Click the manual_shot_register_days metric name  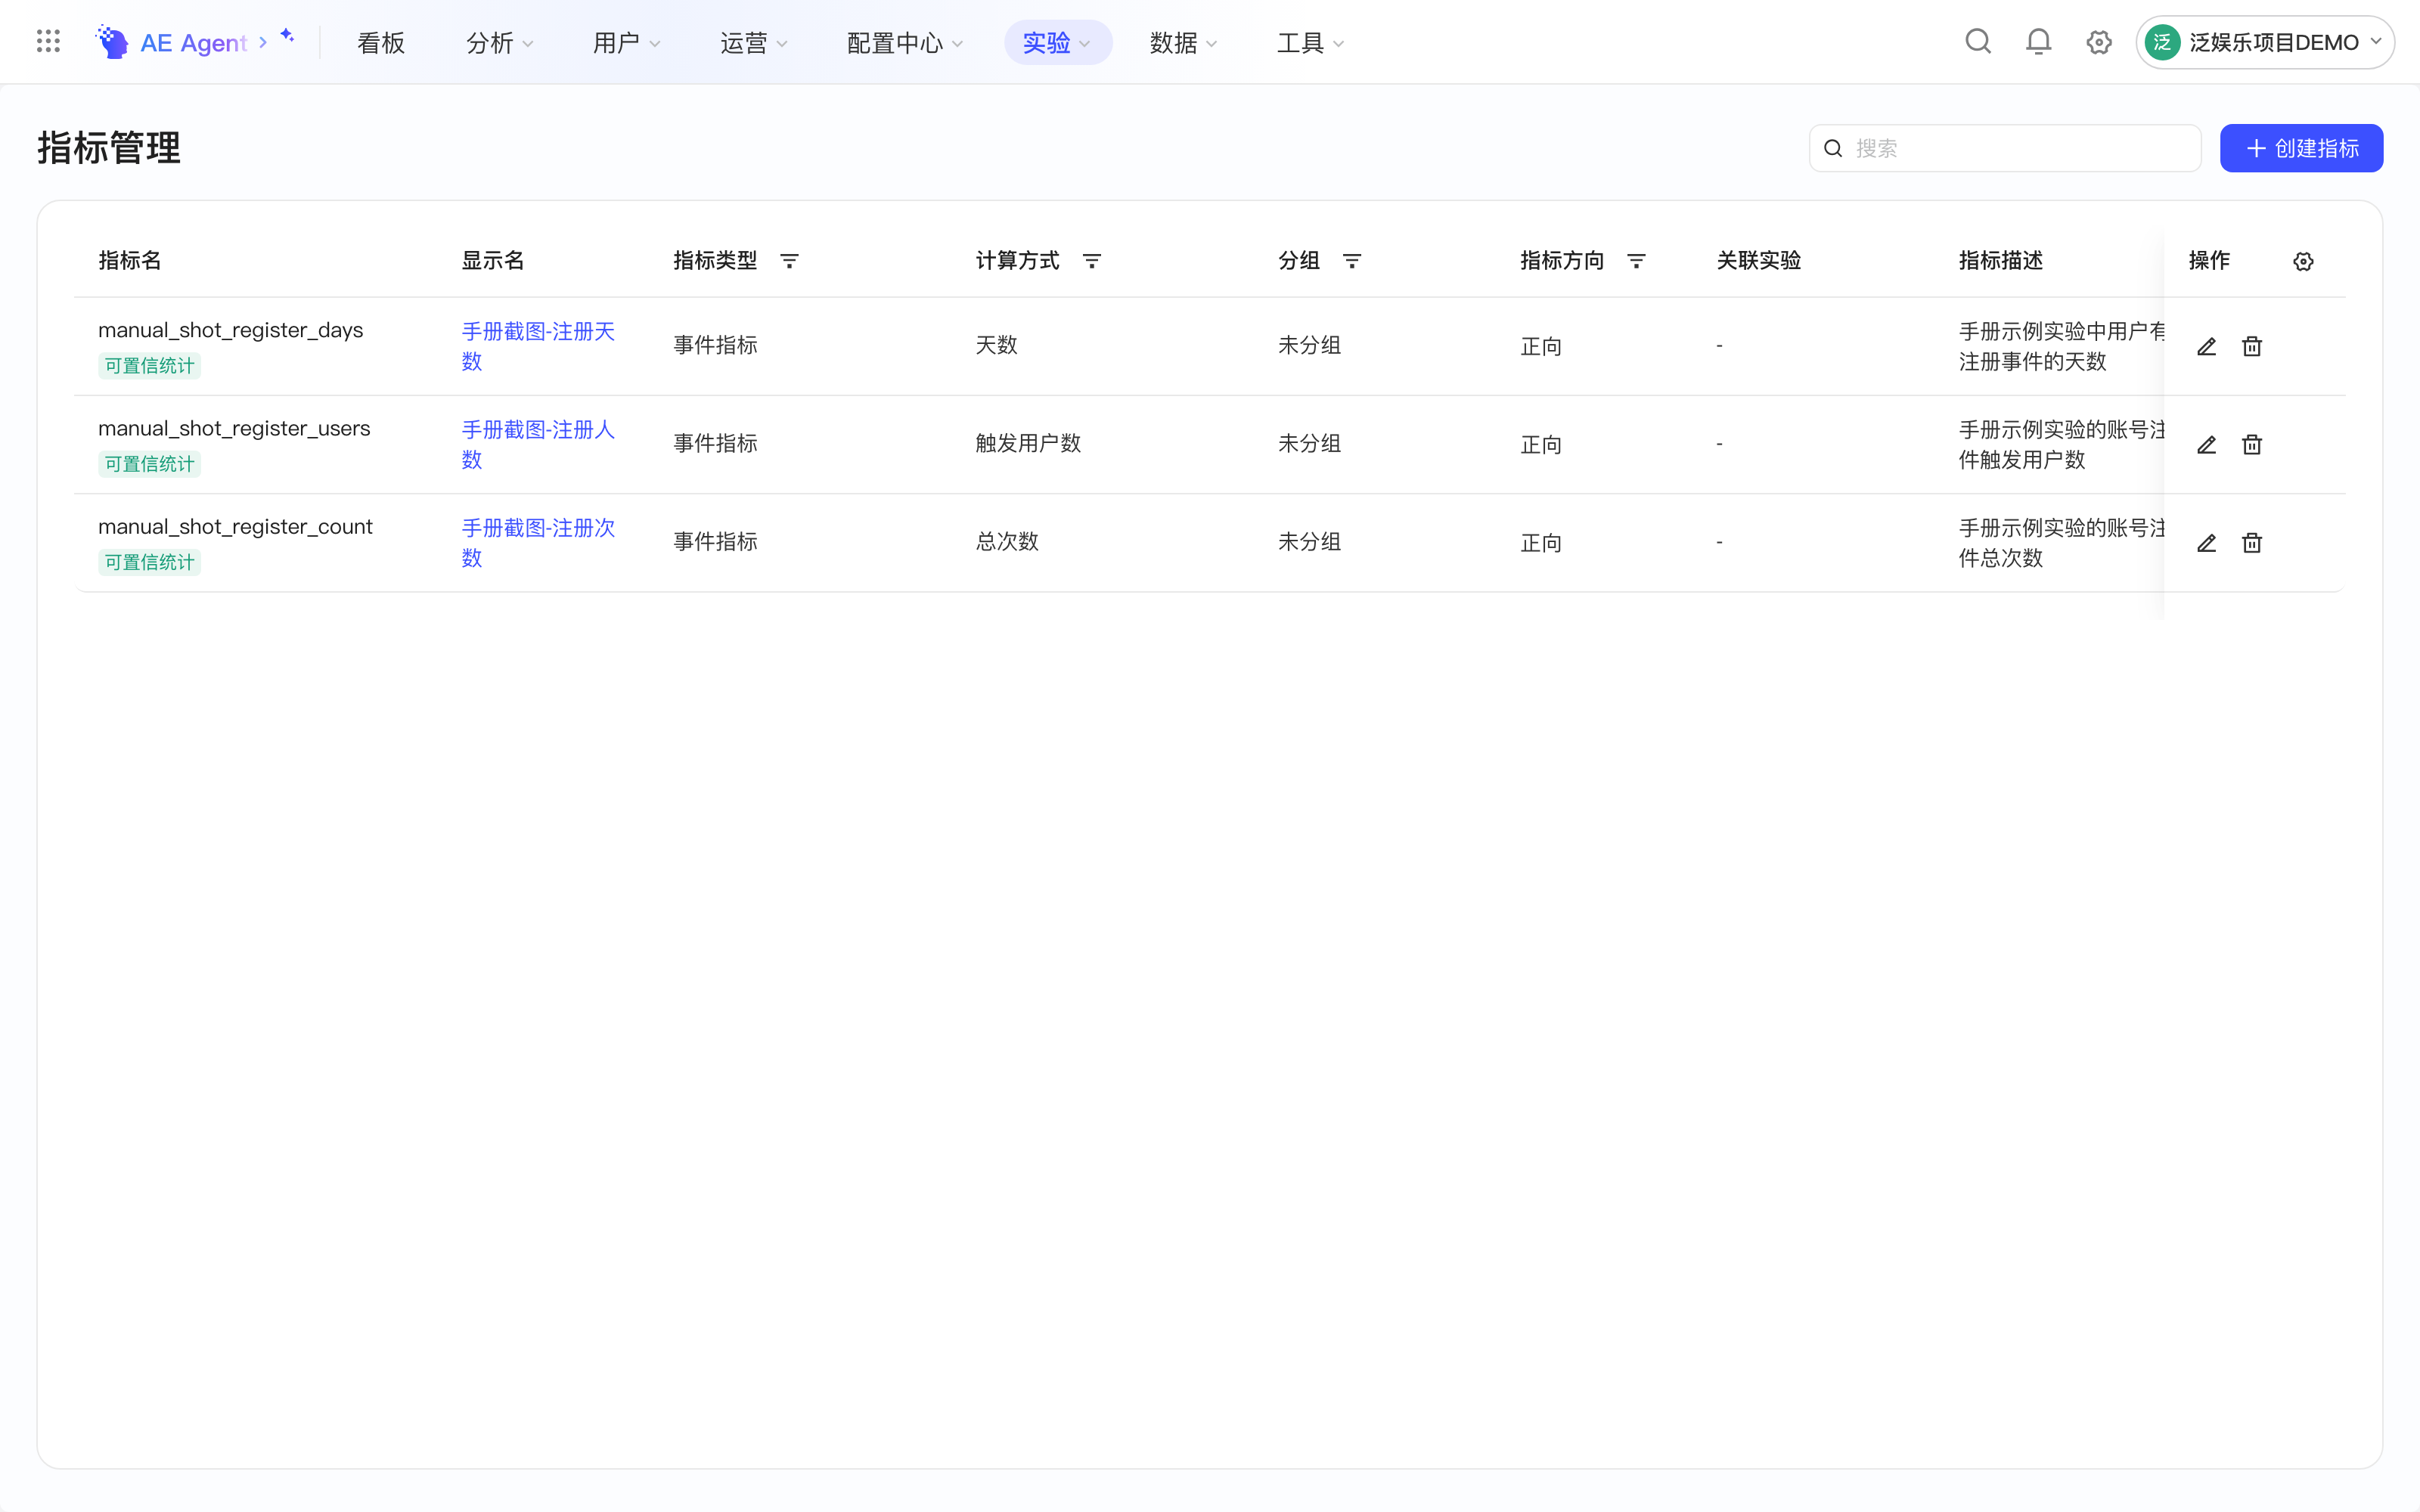tap(230, 330)
